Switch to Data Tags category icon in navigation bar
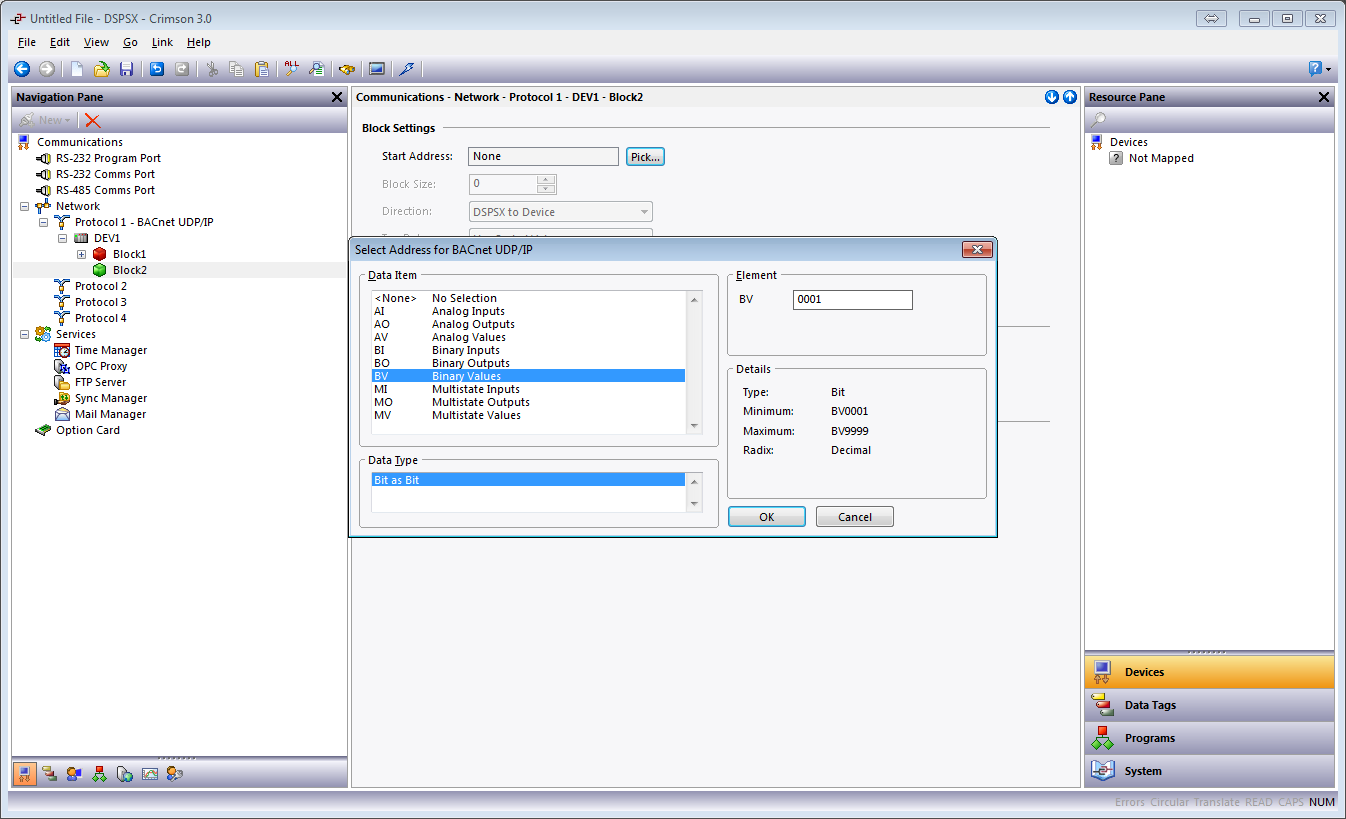 (x=48, y=773)
